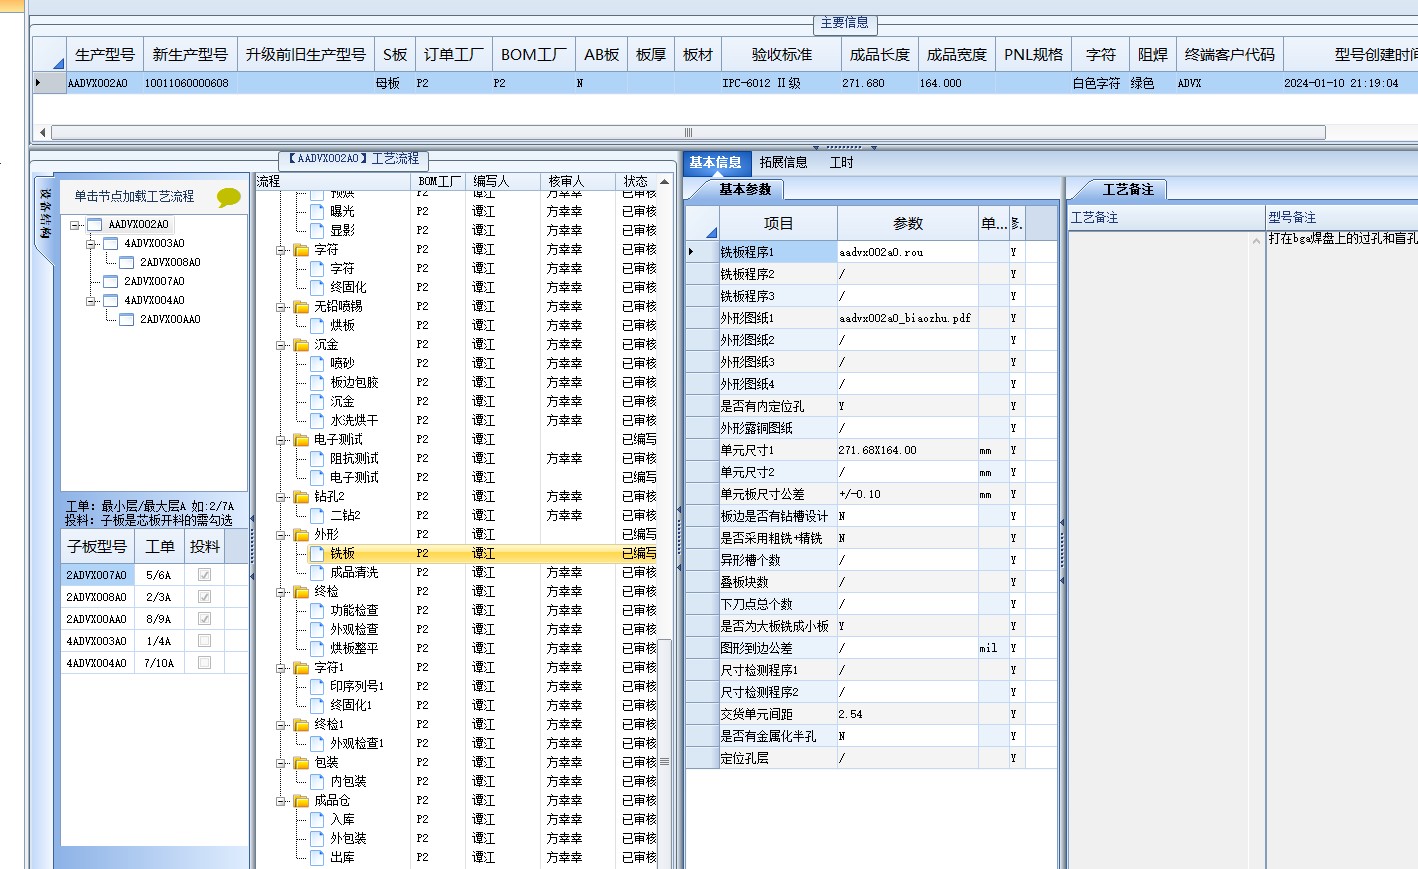Click the 项目 column header in parameters
1418x869 pixels.
pyautogui.click(x=778, y=223)
